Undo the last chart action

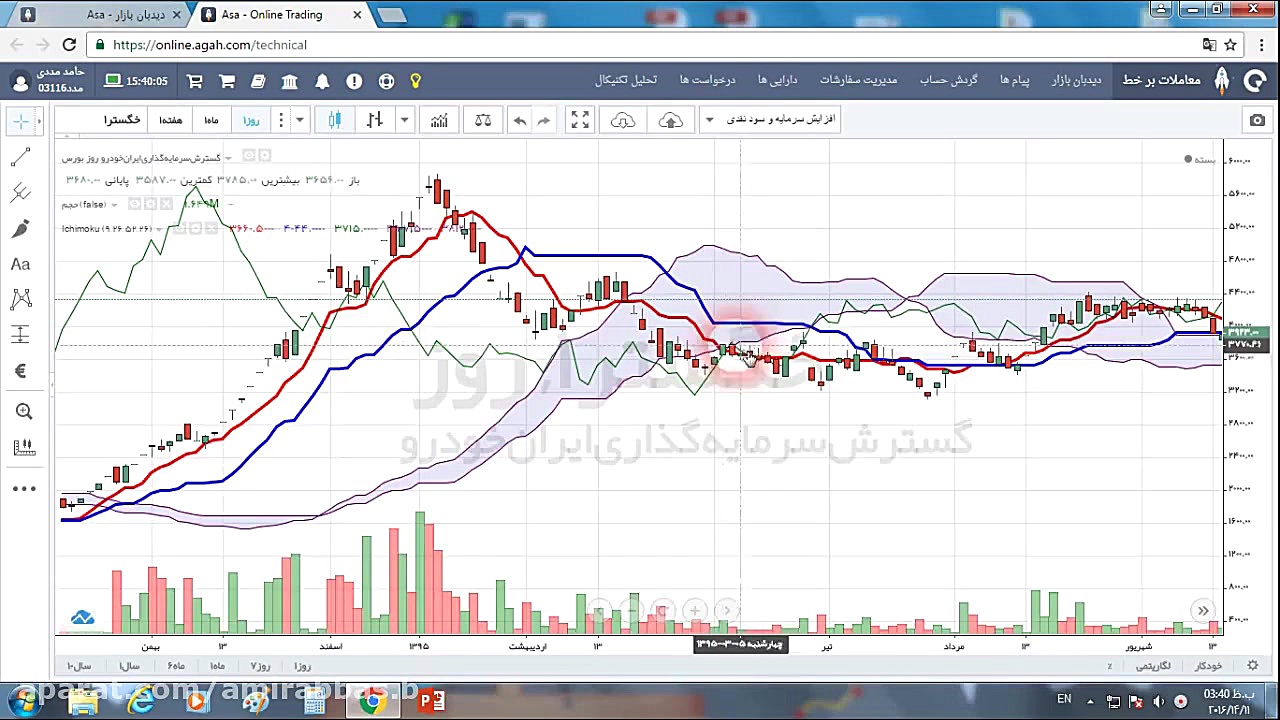tap(520, 120)
